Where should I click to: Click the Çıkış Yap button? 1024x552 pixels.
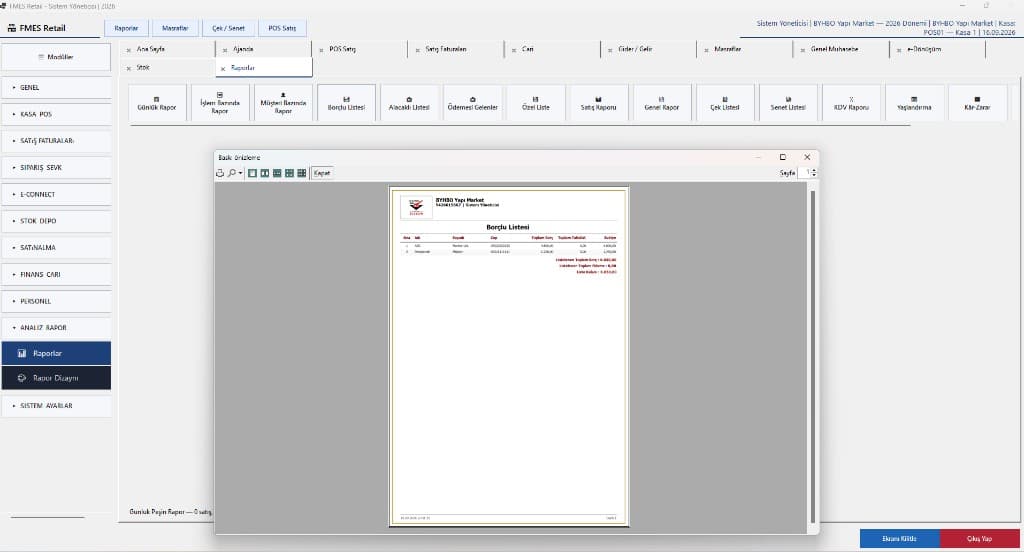pos(979,538)
